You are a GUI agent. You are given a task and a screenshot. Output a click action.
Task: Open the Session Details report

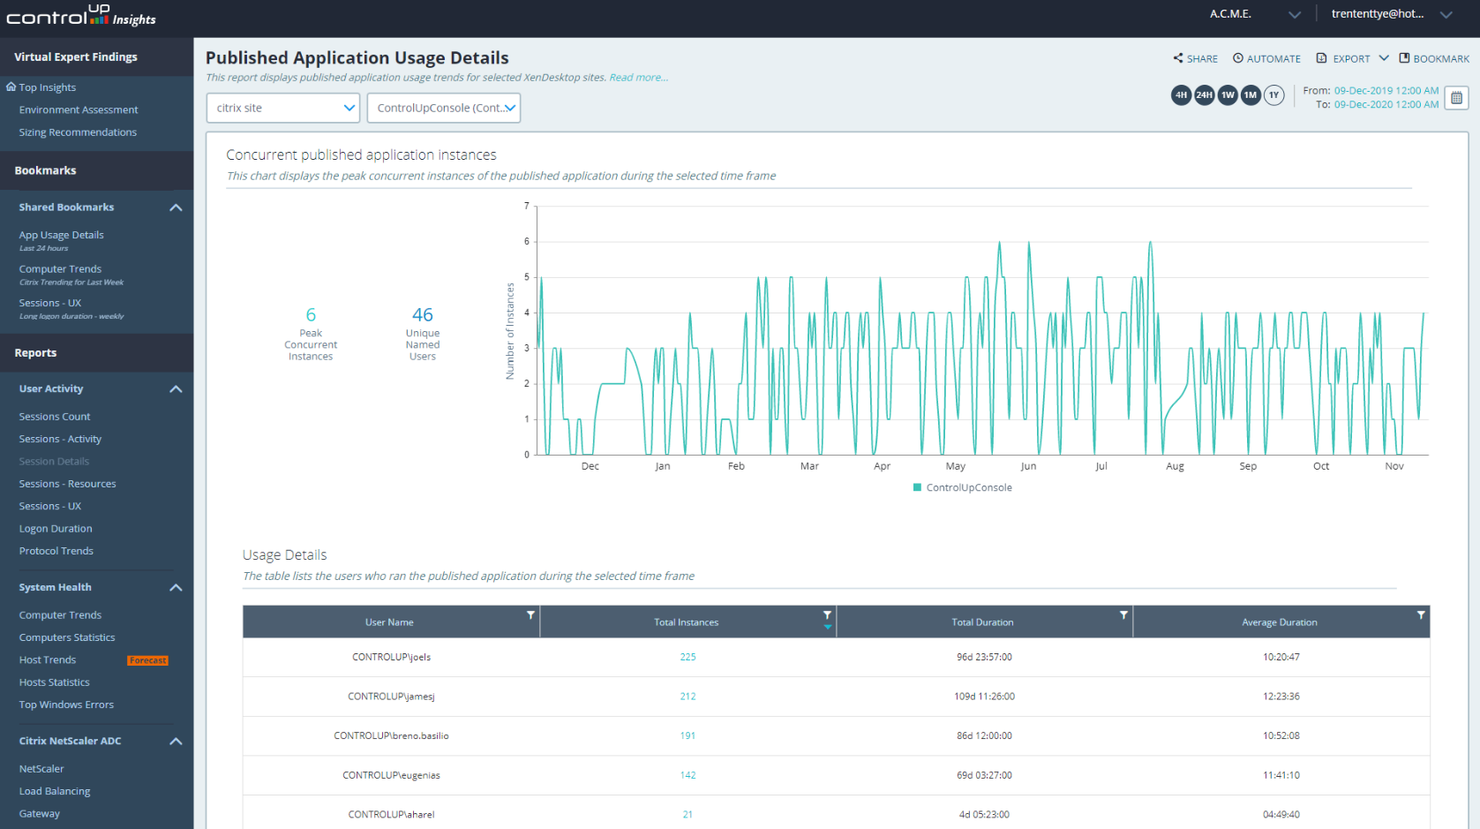point(54,462)
